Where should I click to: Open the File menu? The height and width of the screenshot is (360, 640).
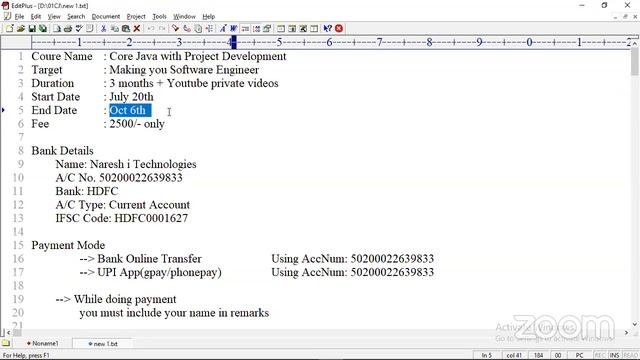coord(19,17)
